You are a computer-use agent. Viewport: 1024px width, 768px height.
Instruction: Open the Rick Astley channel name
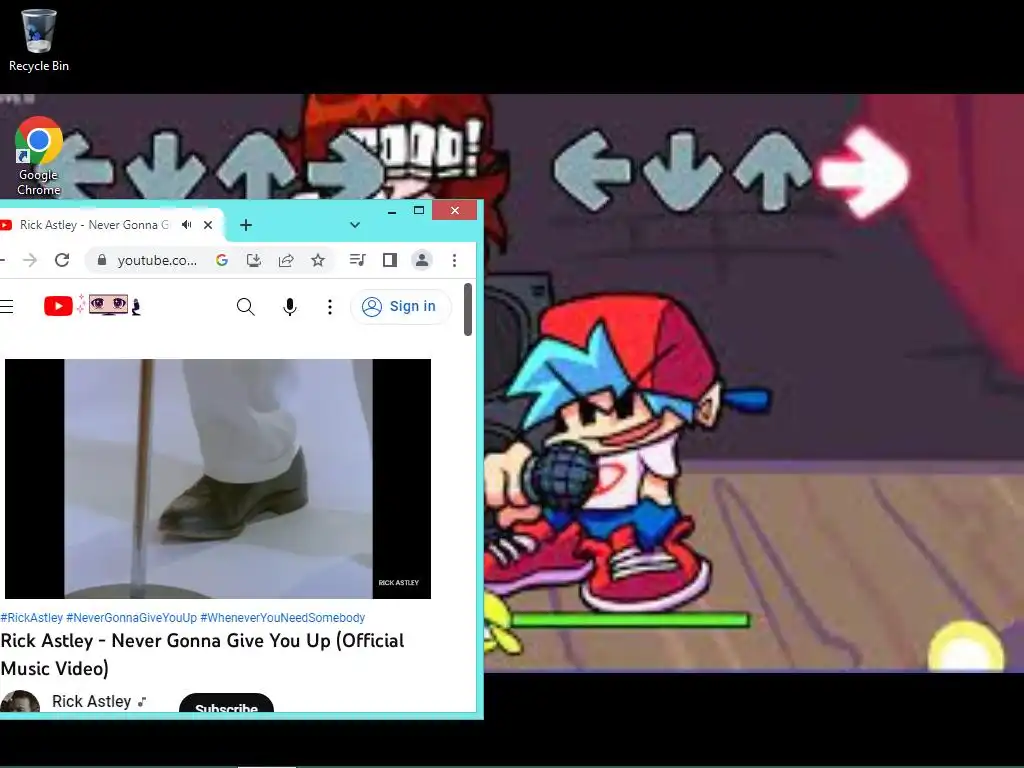[91, 701]
